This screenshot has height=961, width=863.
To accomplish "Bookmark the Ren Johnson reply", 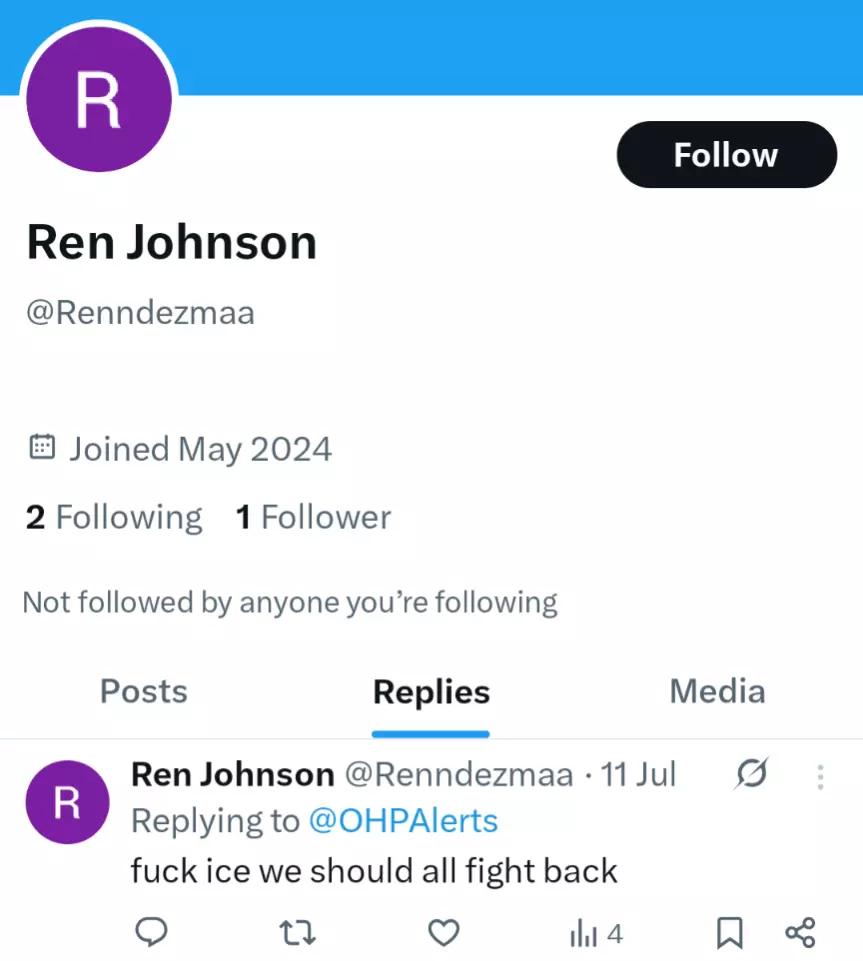I will coord(730,934).
